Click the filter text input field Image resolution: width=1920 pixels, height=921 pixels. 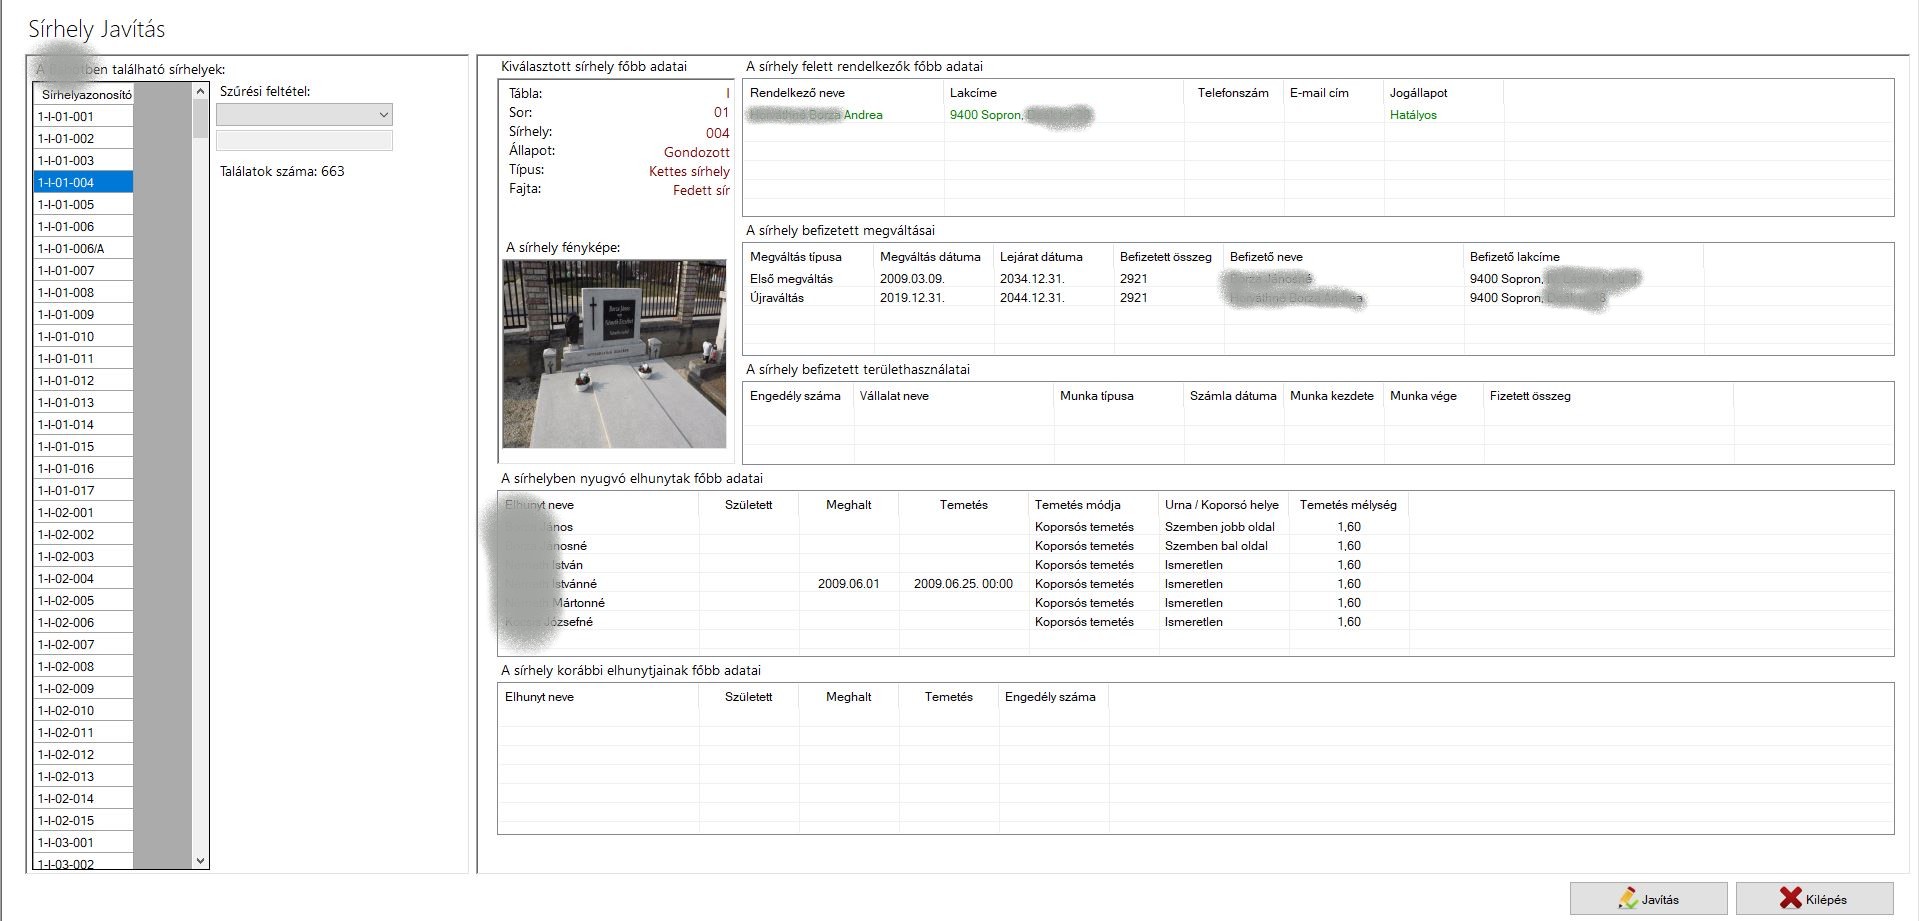click(304, 141)
